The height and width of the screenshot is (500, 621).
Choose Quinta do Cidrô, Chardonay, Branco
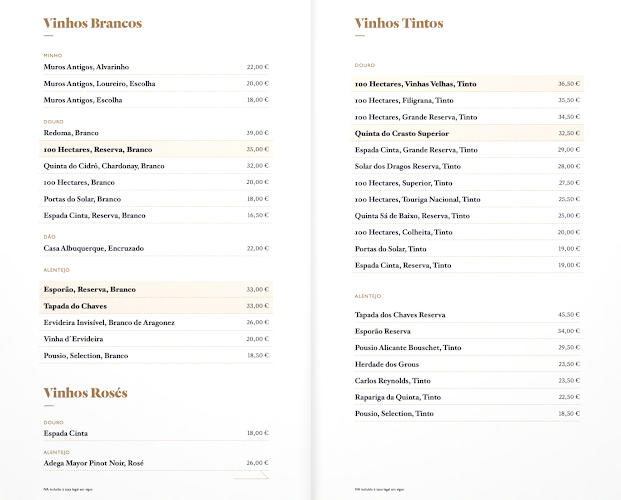tap(104, 166)
